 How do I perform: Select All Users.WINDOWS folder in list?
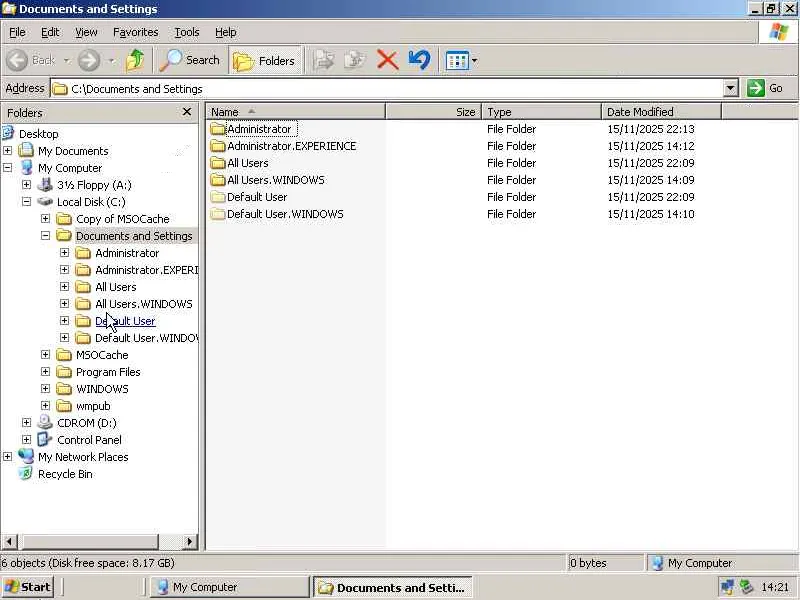click(268, 180)
